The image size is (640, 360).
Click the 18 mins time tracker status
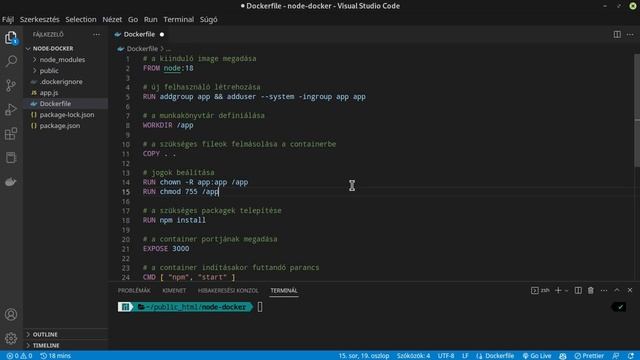56,356
